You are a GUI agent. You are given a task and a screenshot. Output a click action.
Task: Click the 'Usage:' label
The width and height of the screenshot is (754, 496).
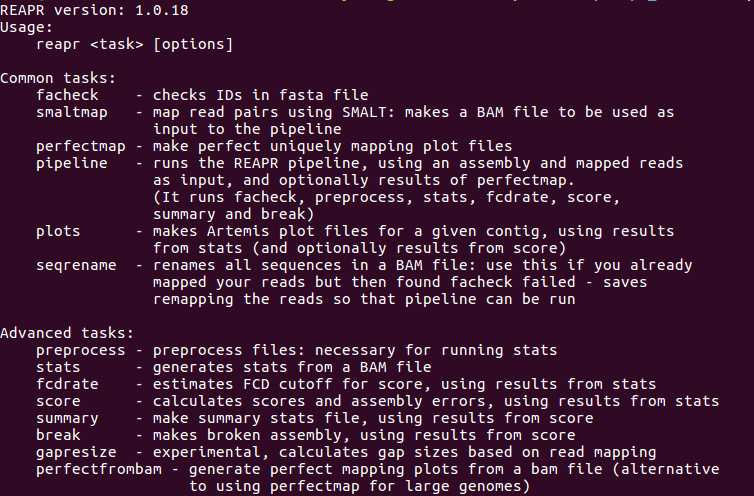[26, 27]
